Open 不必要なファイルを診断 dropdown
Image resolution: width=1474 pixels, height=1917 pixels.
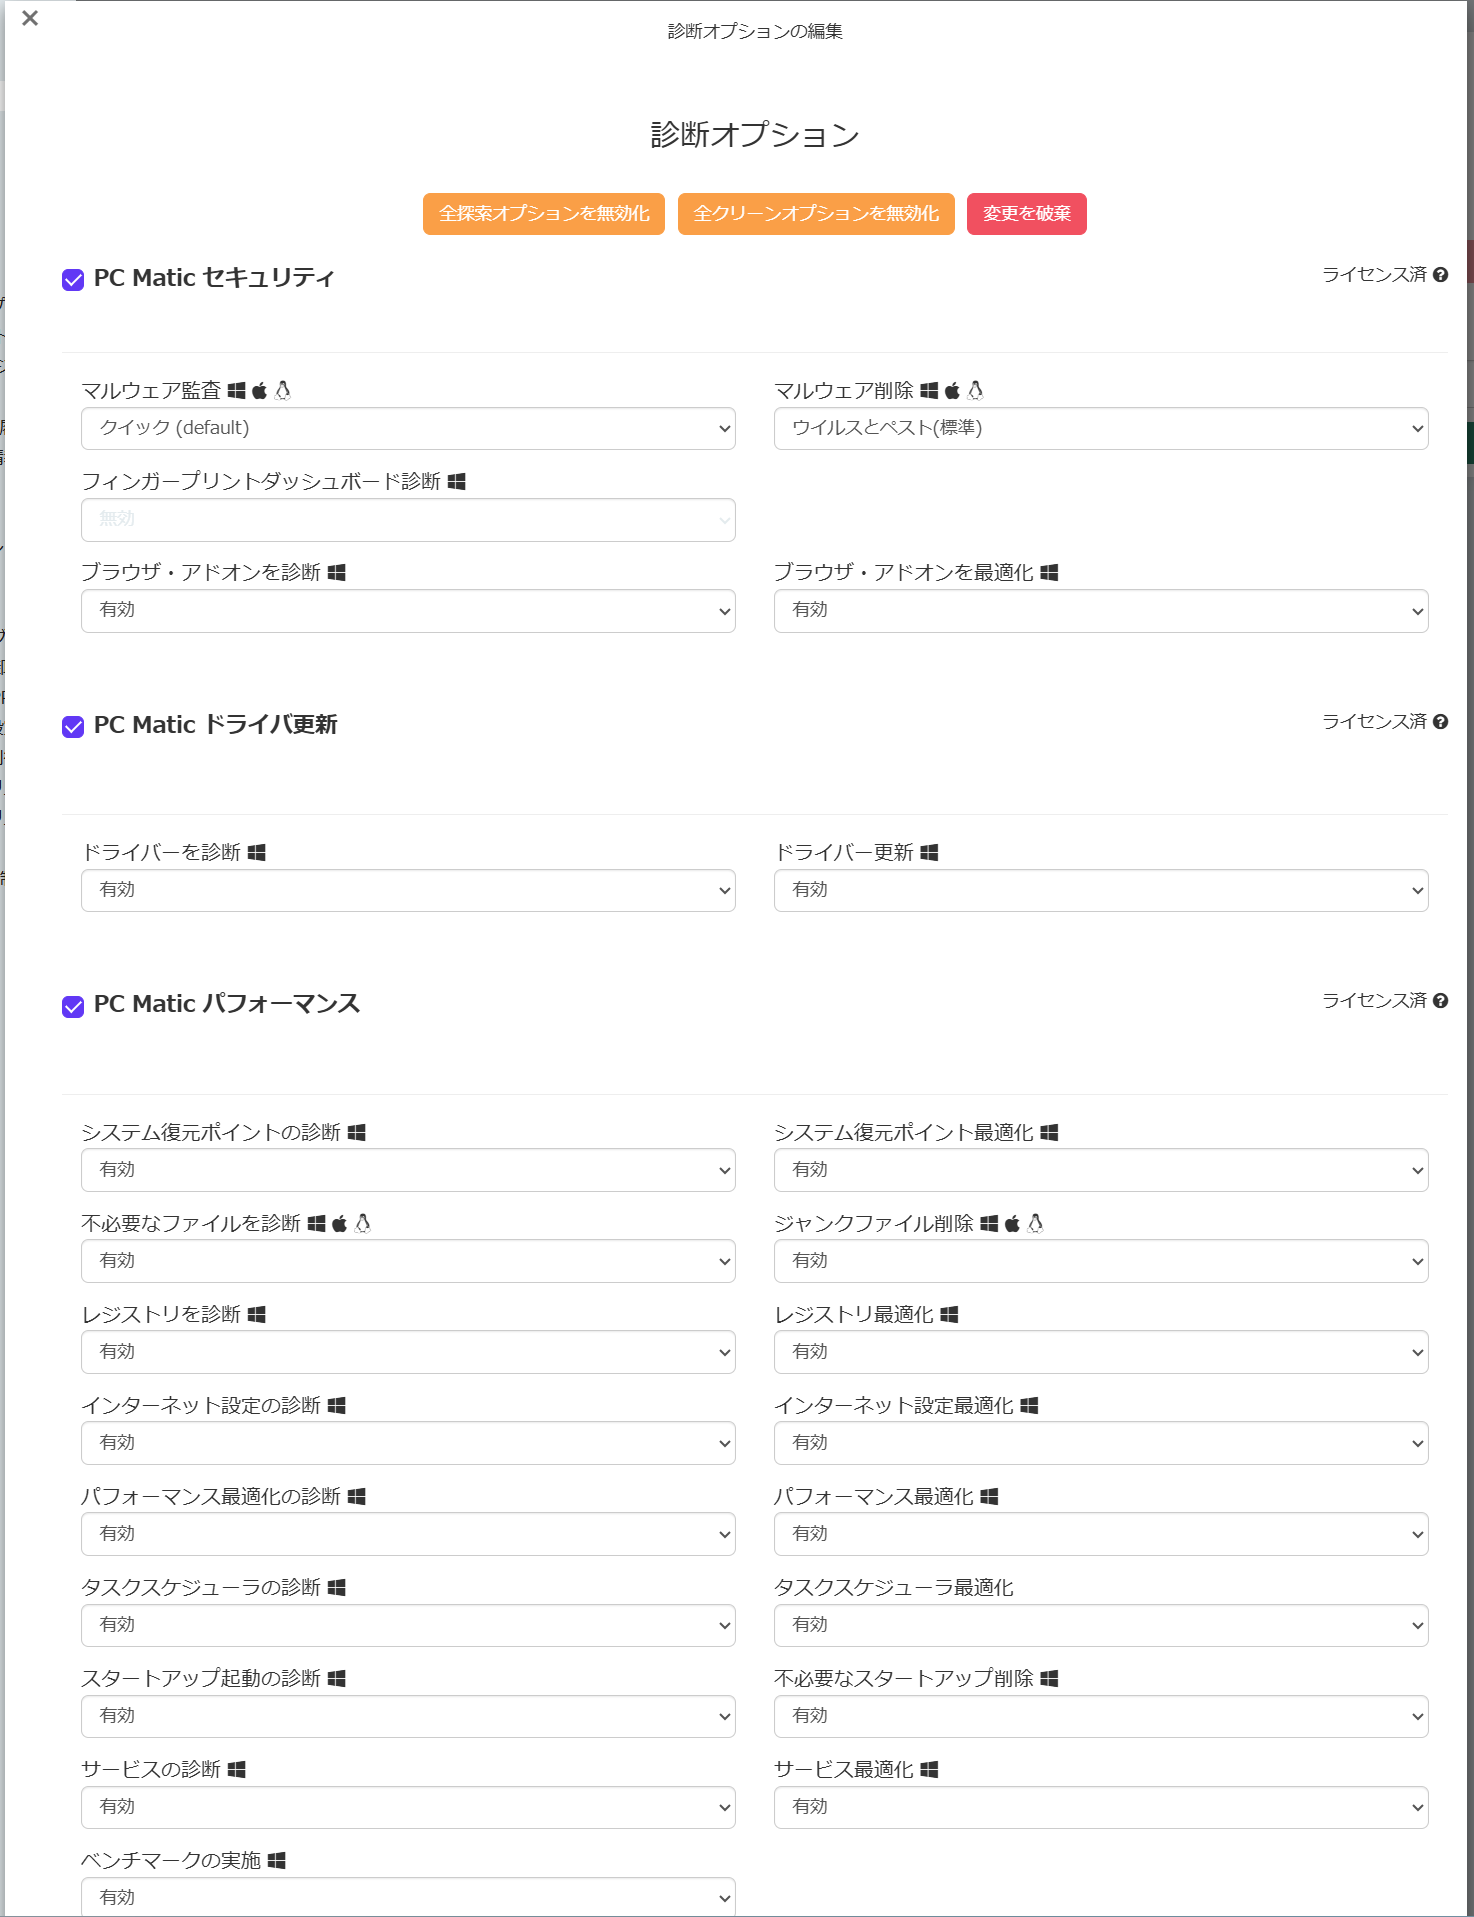point(408,1261)
